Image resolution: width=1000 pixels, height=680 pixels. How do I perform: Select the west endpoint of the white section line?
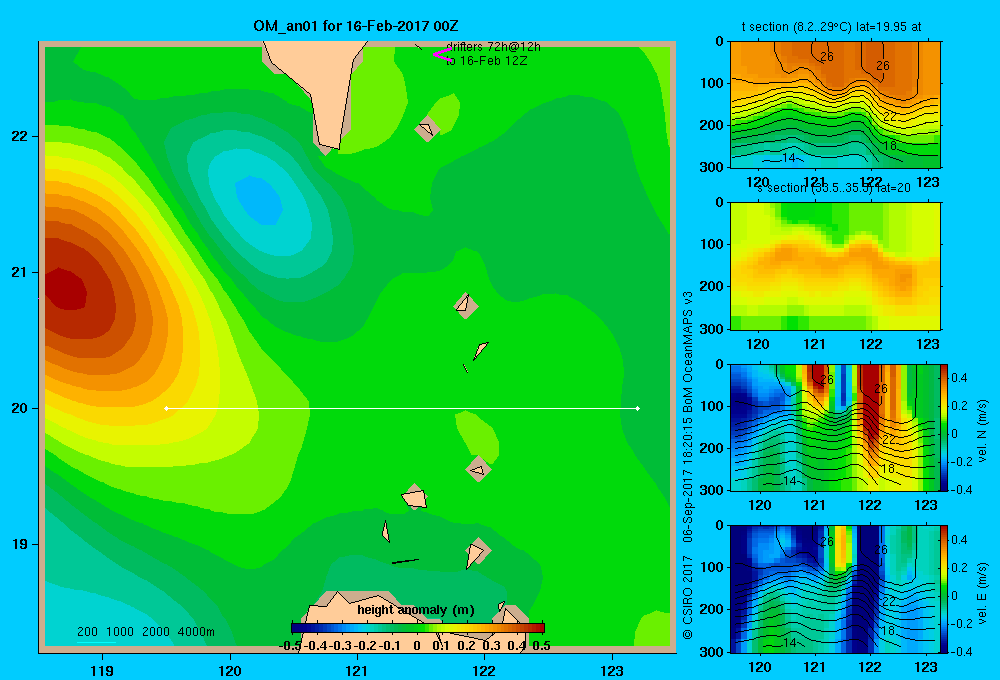pos(166,408)
